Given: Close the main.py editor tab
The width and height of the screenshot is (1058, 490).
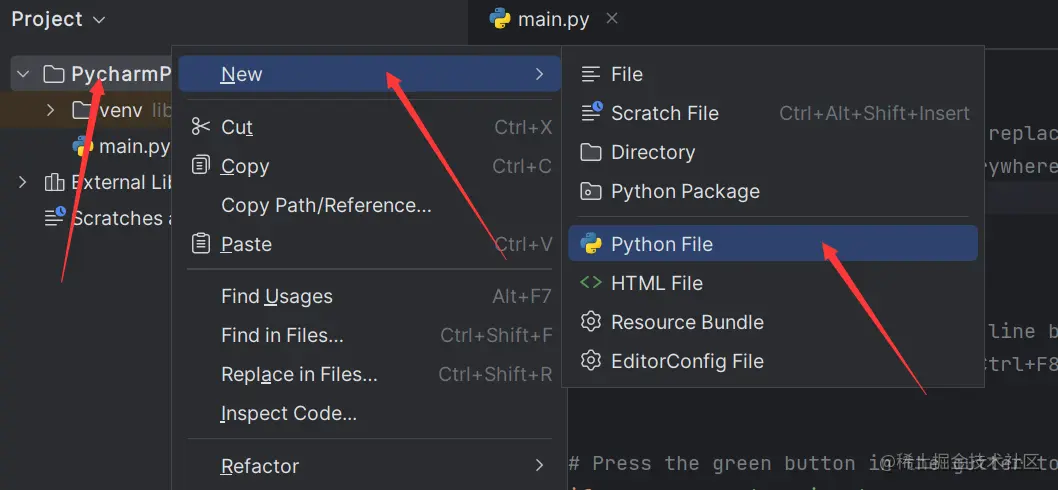Looking at the screenshot, I should (x=612, y=19).
